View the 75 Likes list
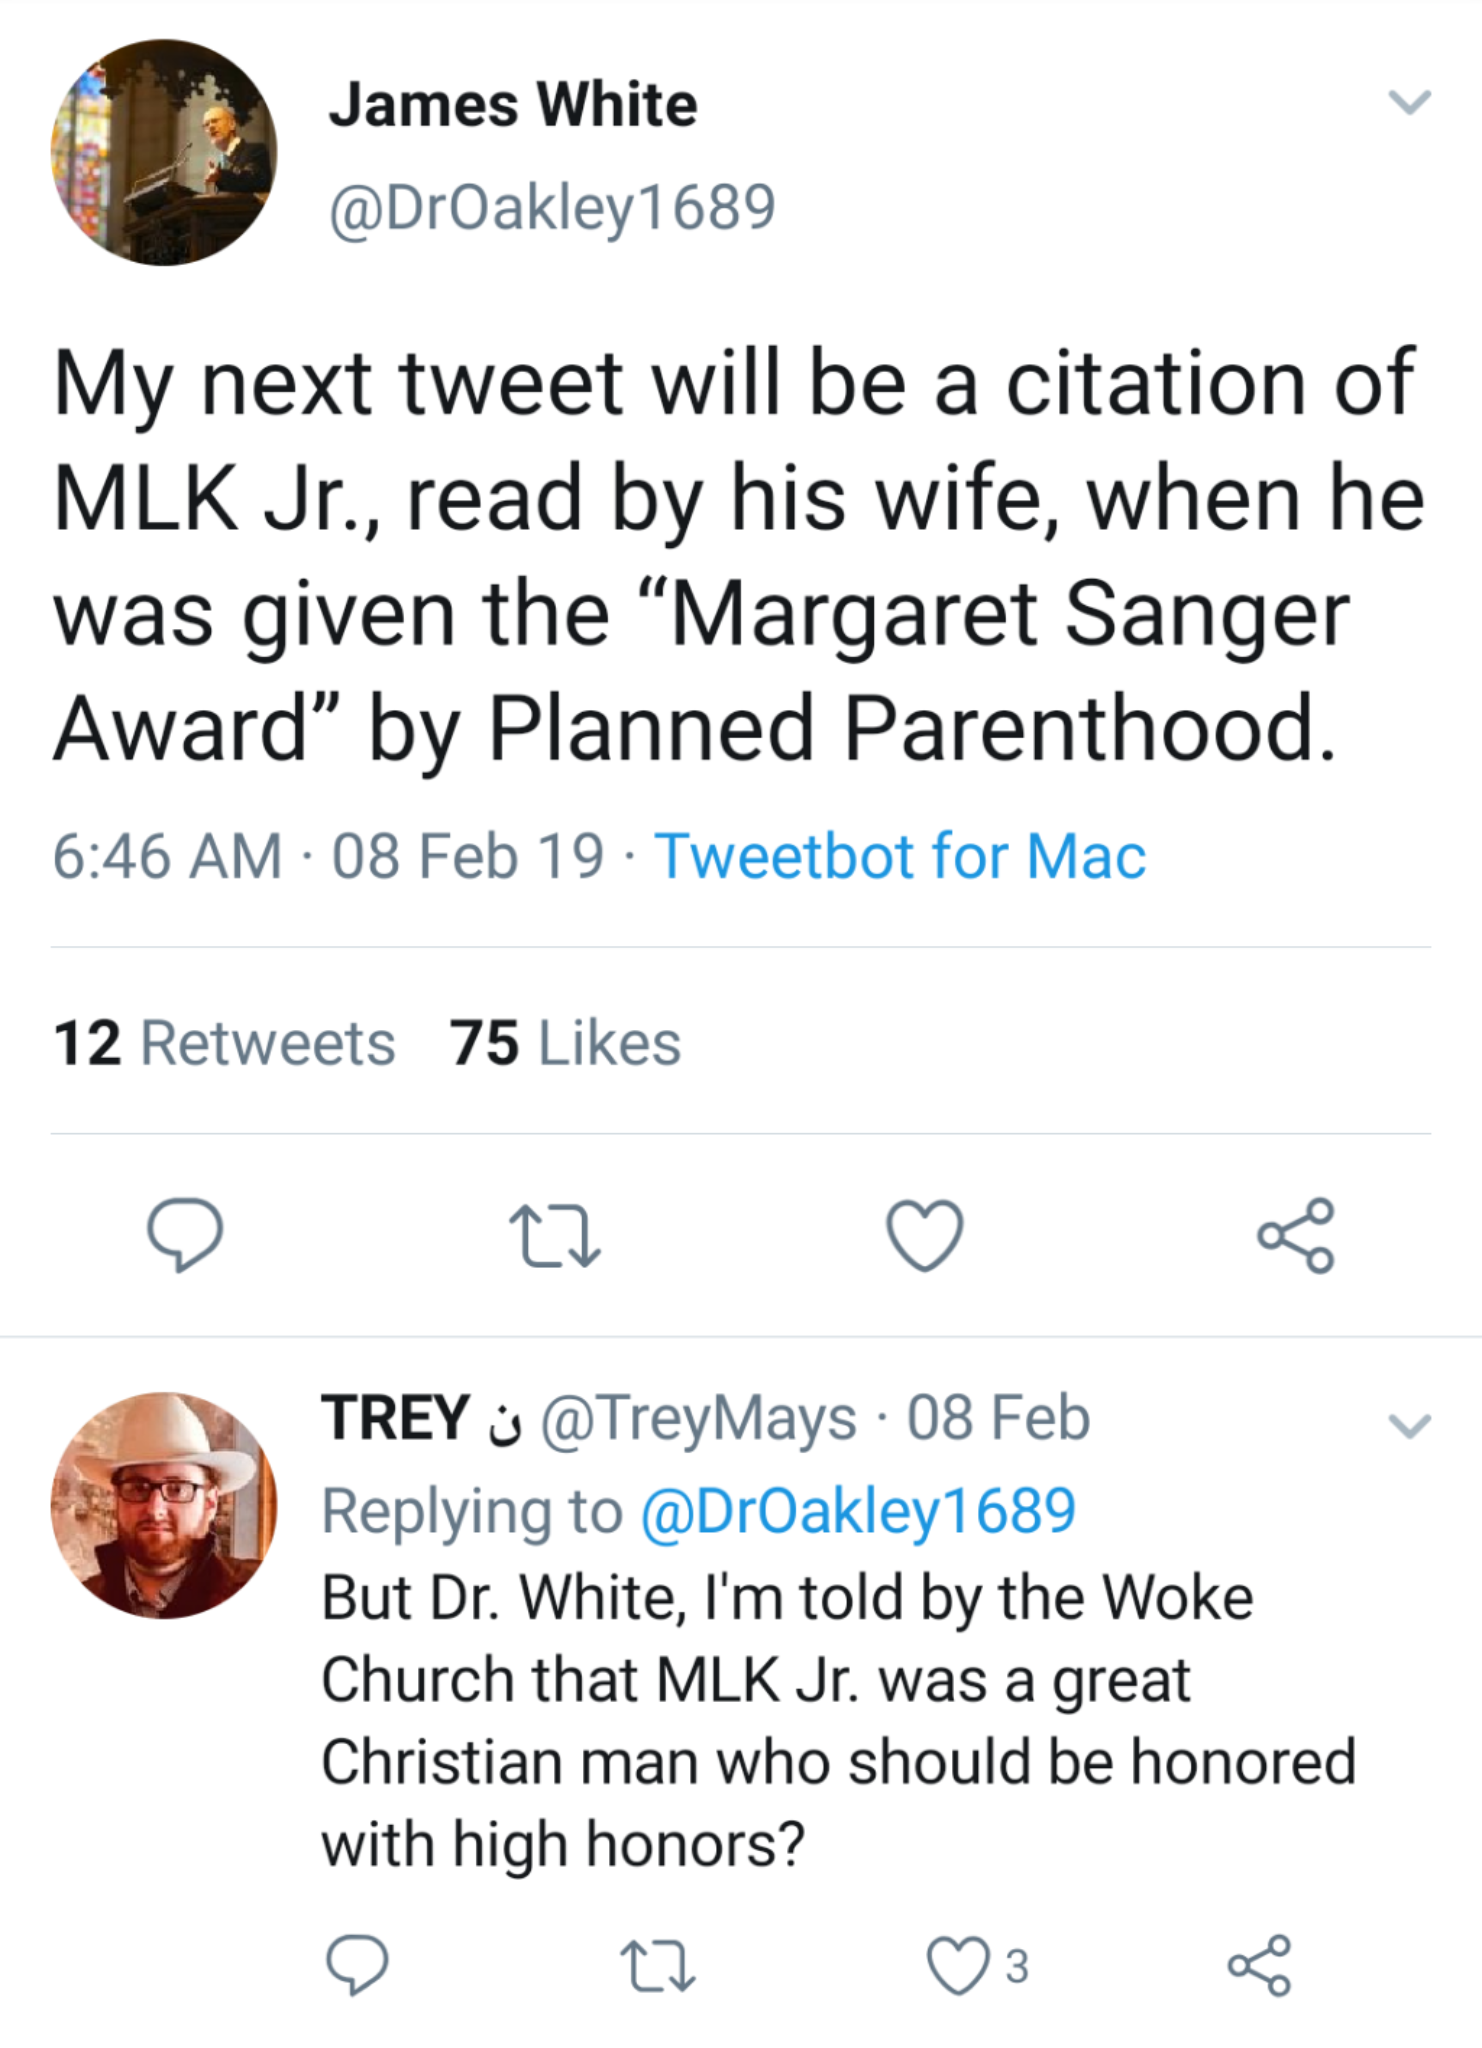Viewport: 1482px width, 2048px height. tap(565, 1043)
